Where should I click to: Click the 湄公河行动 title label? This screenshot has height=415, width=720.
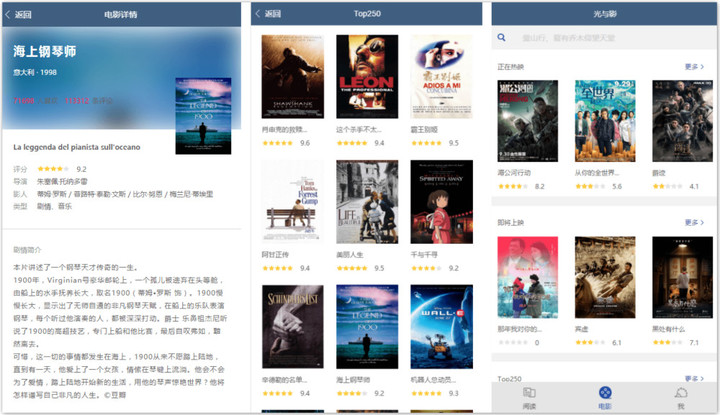pyautogui.click(x=514, y=173)
